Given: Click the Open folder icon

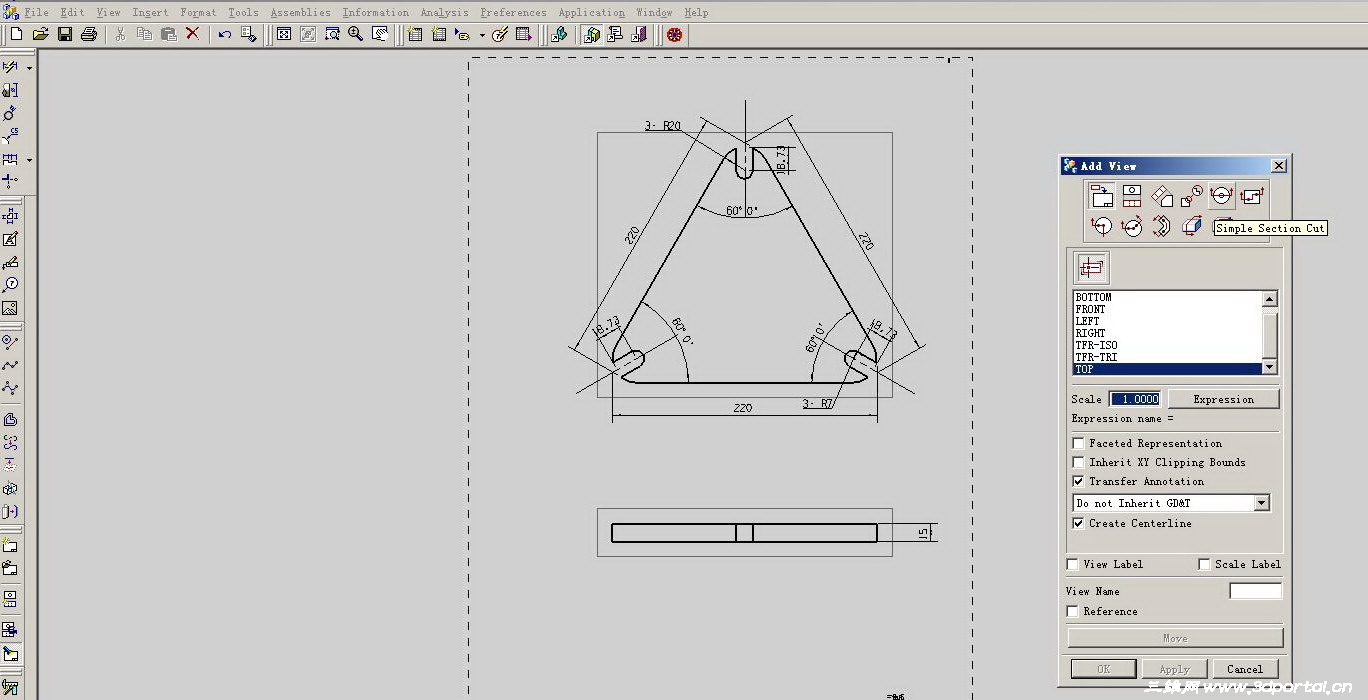Looking at the screenshot, I should coord(40,34).
